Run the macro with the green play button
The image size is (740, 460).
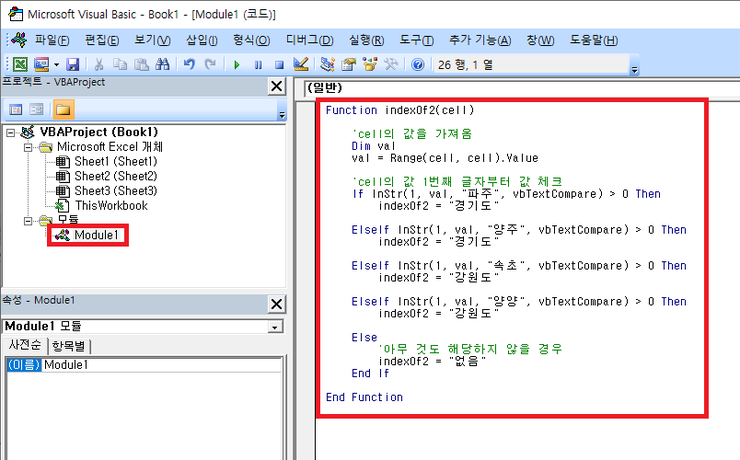click(237, 64)
